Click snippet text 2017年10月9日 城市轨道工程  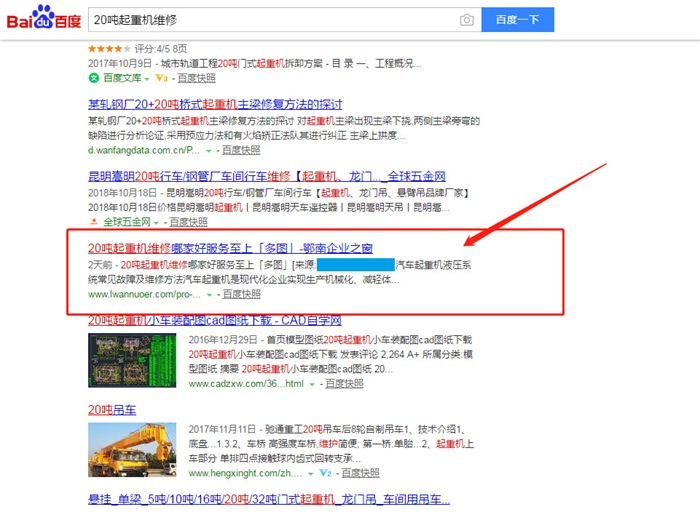[x=254, y=63]
